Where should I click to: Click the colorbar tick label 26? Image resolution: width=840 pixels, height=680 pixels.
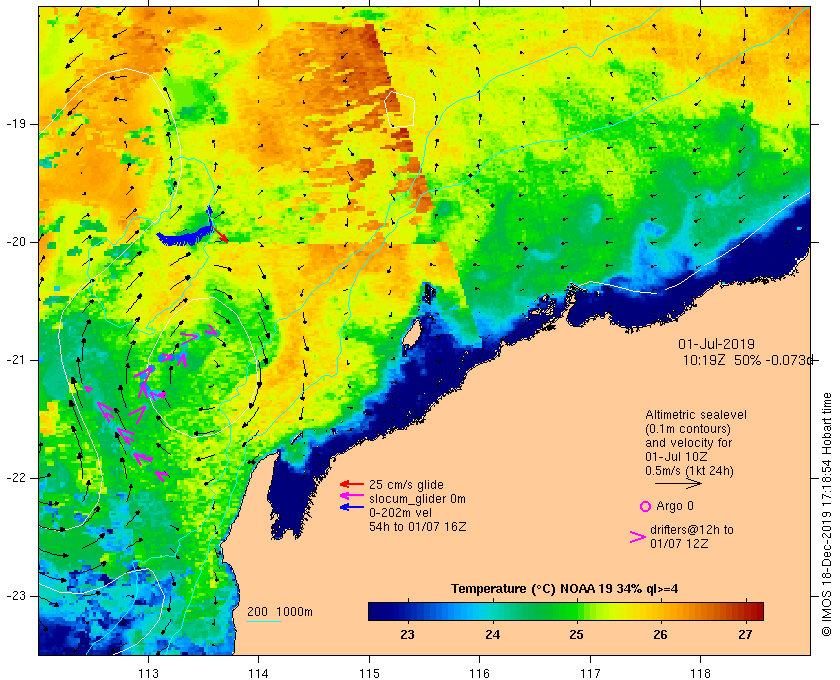661,634
